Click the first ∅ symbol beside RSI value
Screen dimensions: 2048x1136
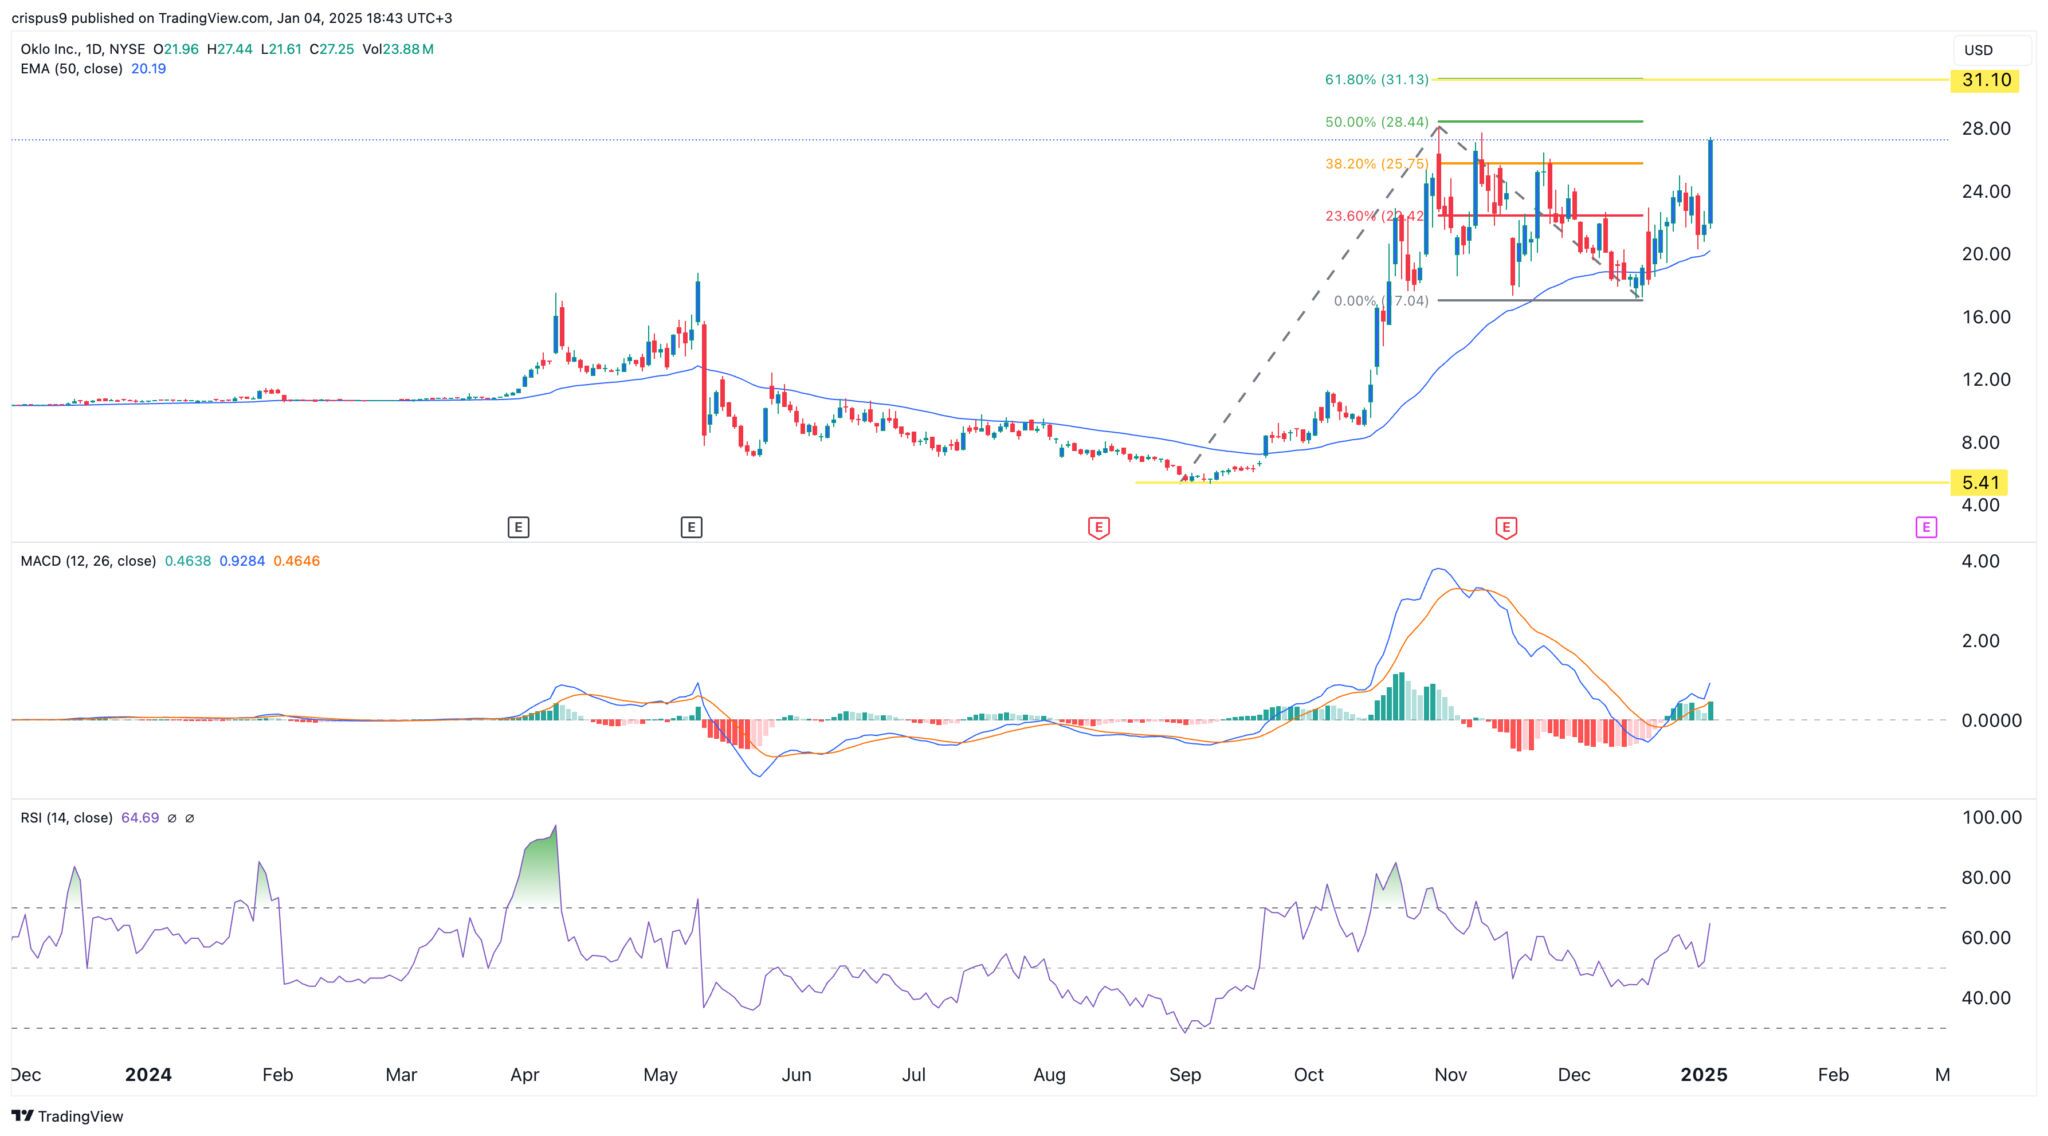pos(172,818)
